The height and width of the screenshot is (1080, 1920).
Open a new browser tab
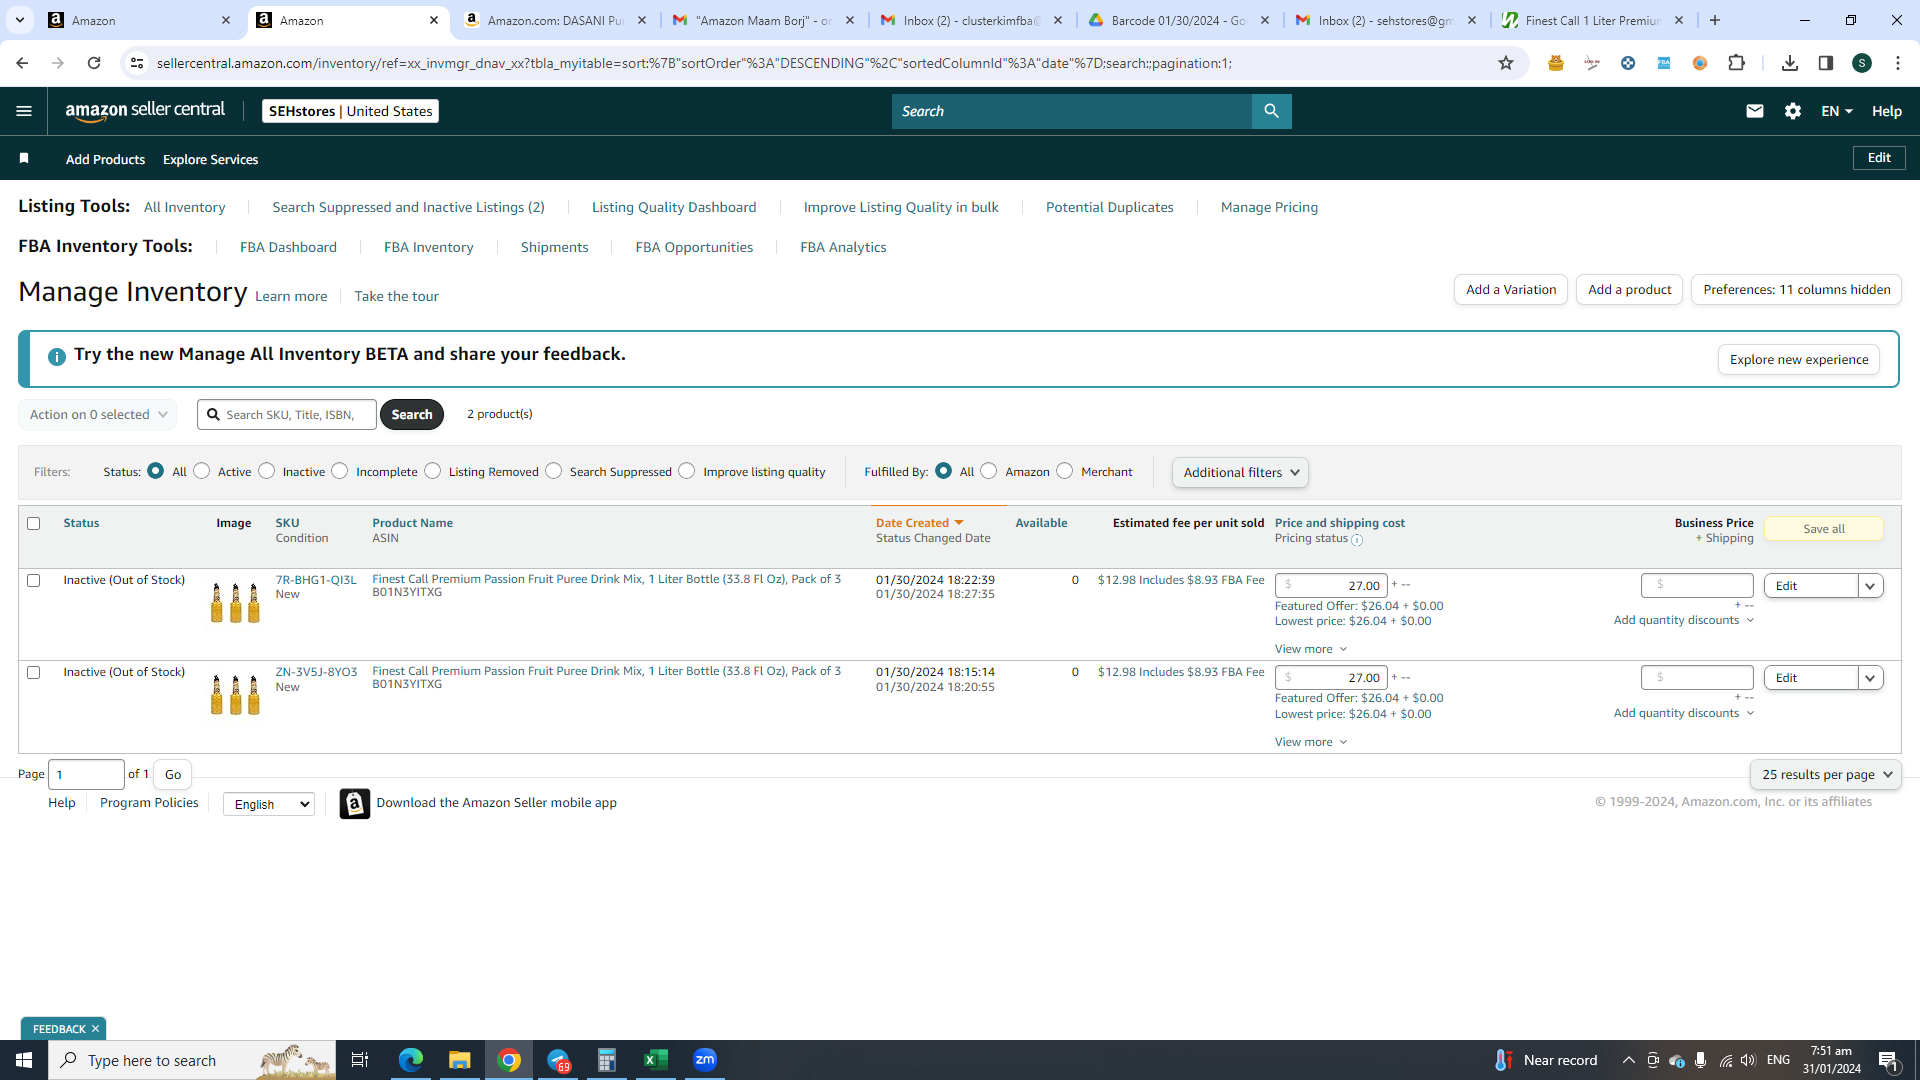(x=1715, y=20)
